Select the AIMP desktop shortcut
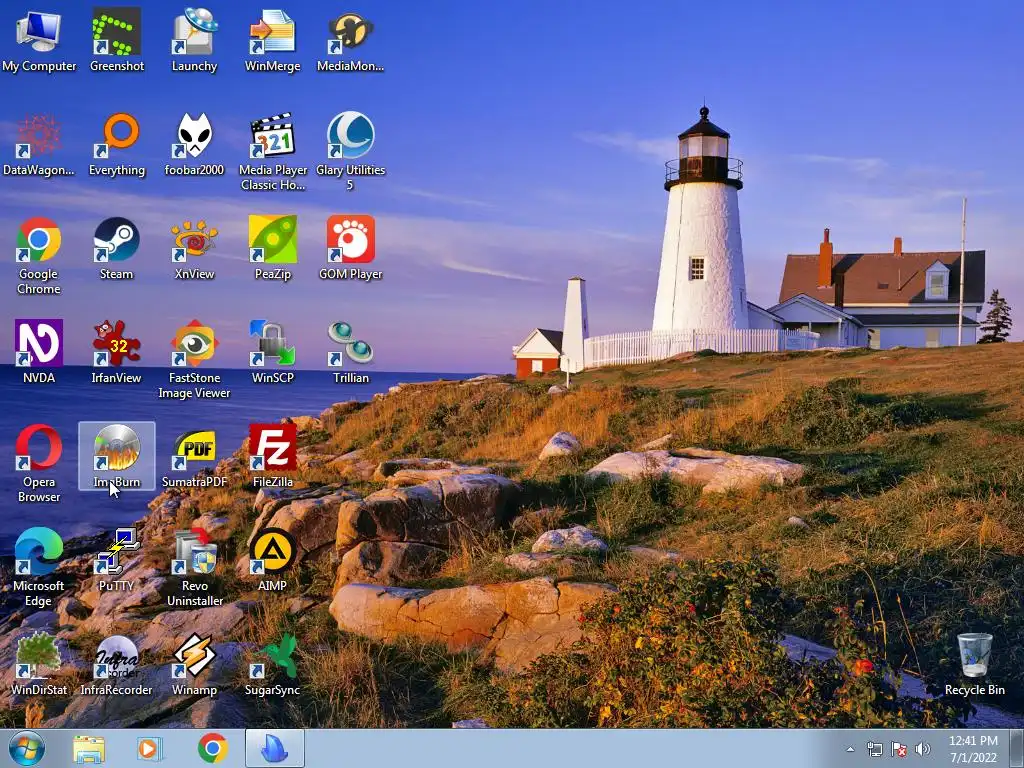The height and width of the screenshot is (768, 1024). [x=272, y=561]
